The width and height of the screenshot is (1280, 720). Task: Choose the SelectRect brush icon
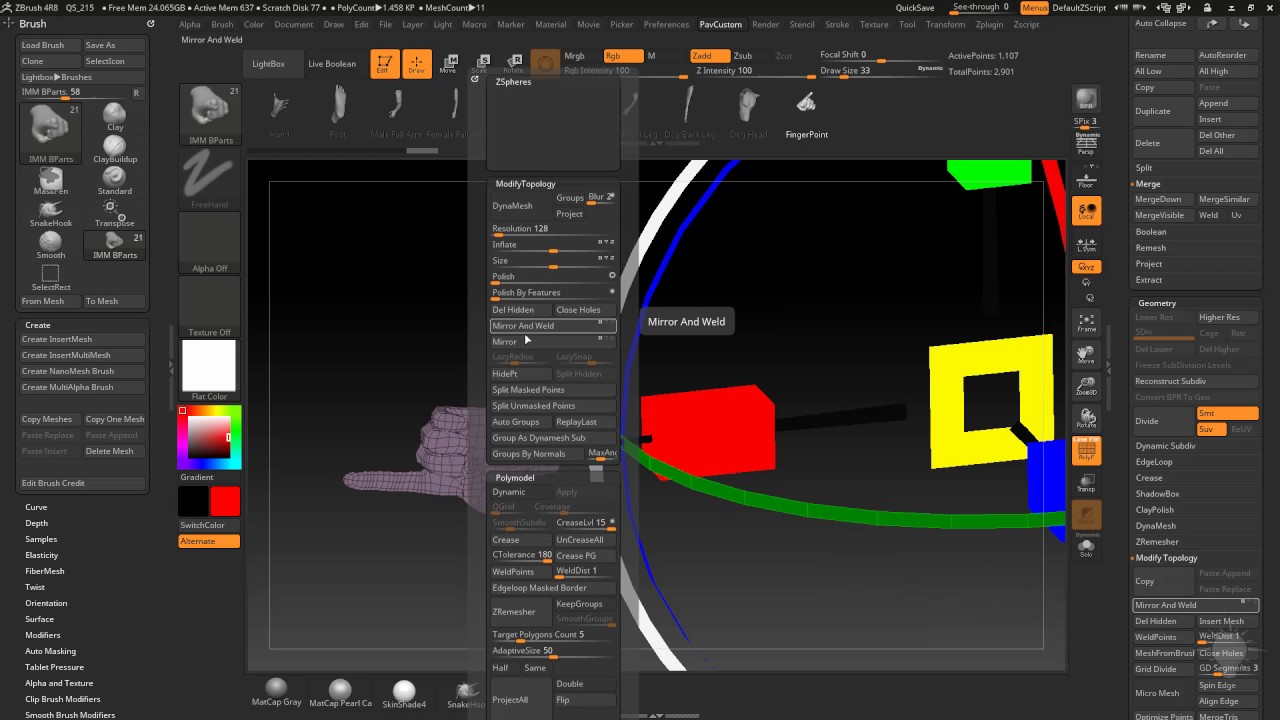[x=50, y=273]
